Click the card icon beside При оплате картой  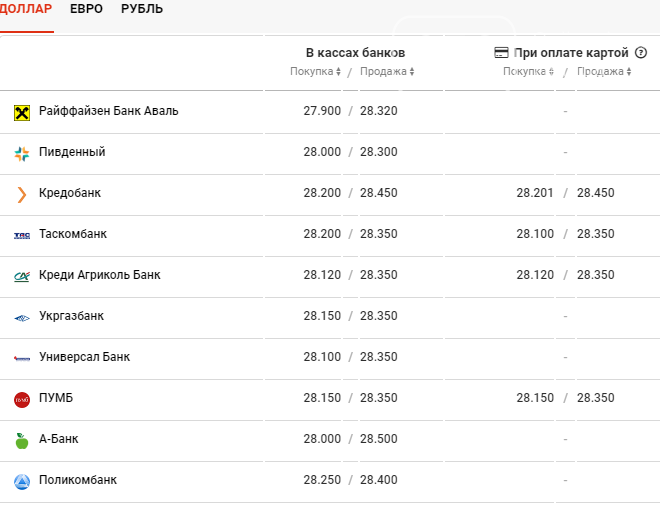point(502,53)
